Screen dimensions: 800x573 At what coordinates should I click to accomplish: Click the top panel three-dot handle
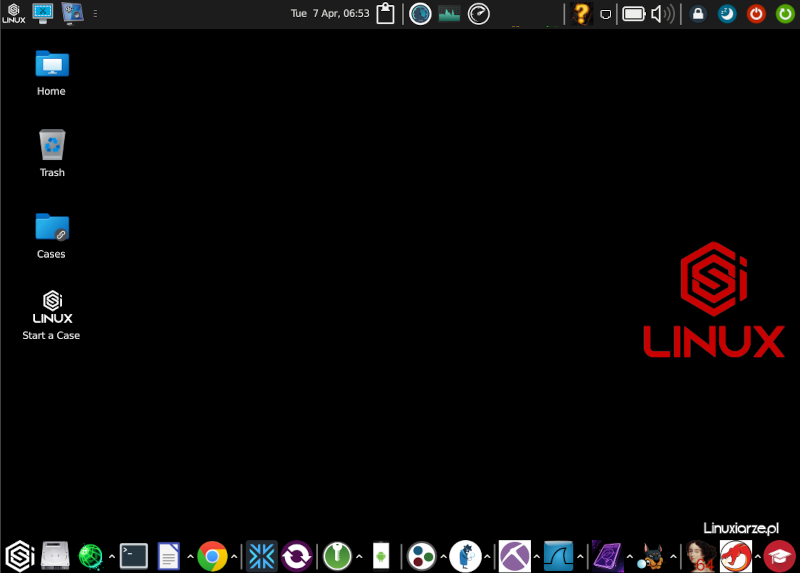[x=95, y=14]
